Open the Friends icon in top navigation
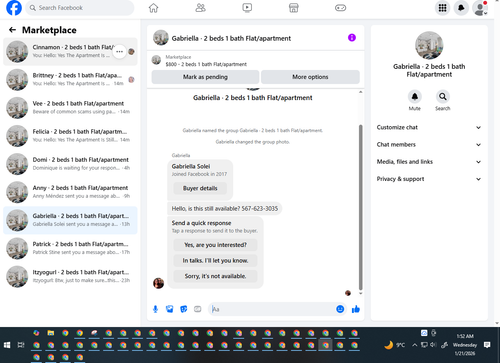This screenshot has width=500, height=363. 200,8
